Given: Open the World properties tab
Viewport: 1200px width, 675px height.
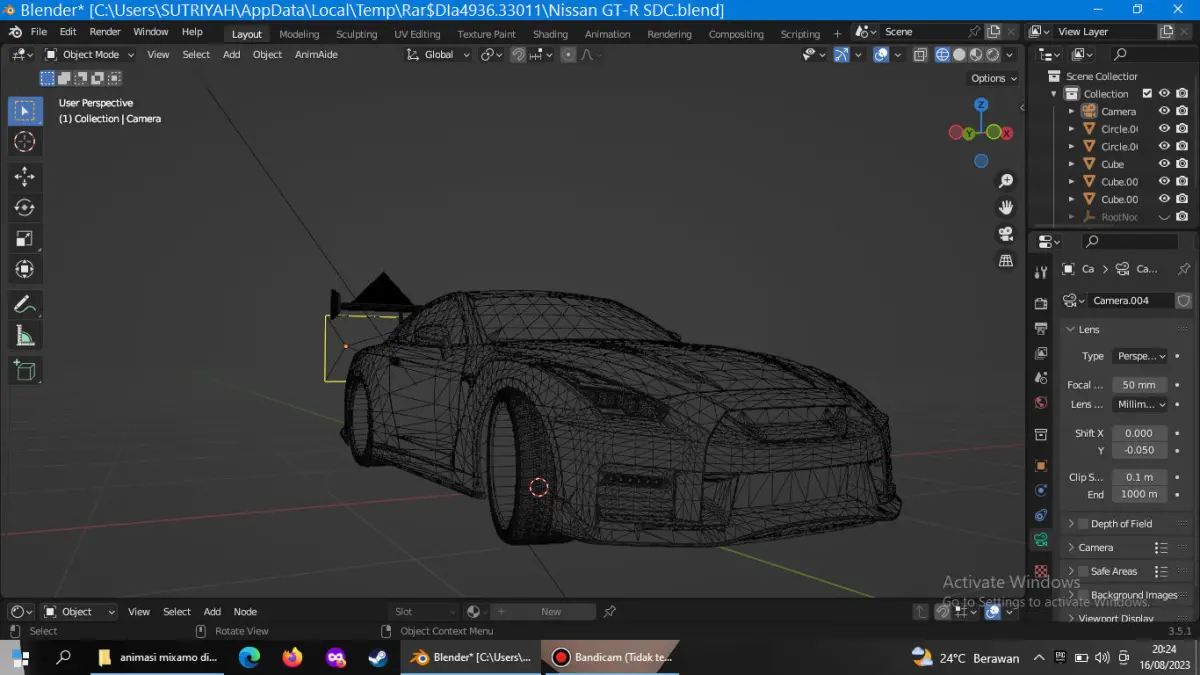Looking at the screenshot, I should point(1041,403).
